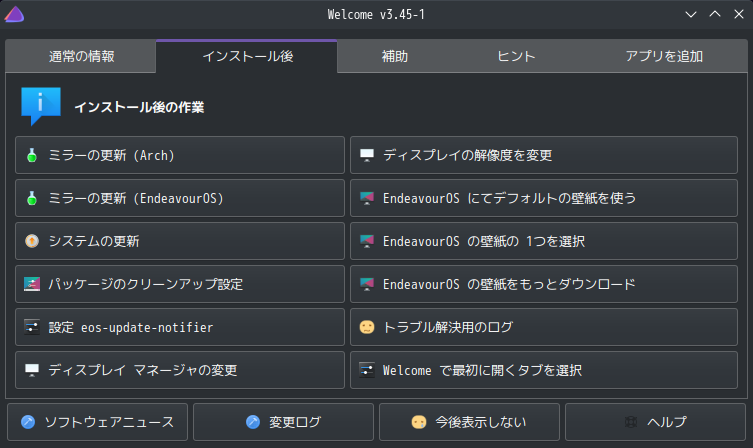Viewport: 753px width, 448px height.
Task: Open ソフトウェアニュース
Action: [97, 422]
